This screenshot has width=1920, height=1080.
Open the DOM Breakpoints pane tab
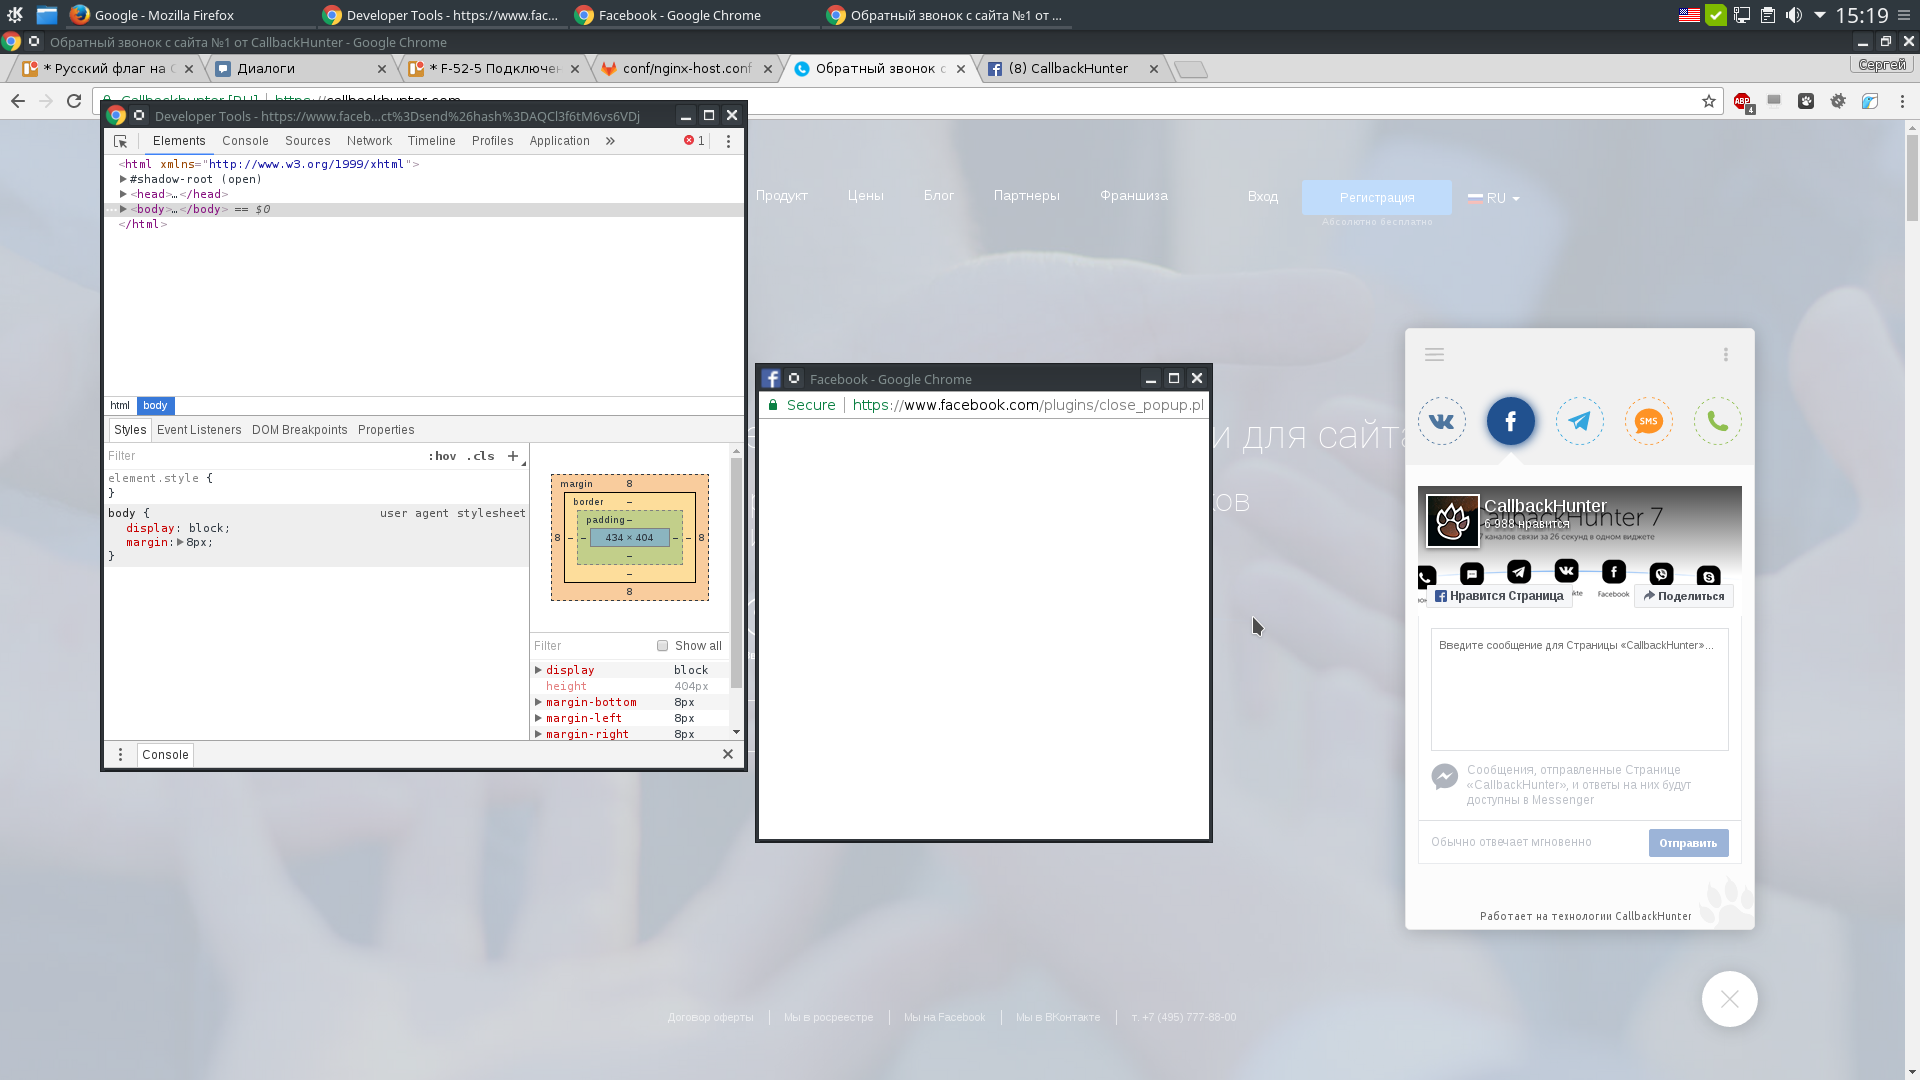(x=300, y=430)
